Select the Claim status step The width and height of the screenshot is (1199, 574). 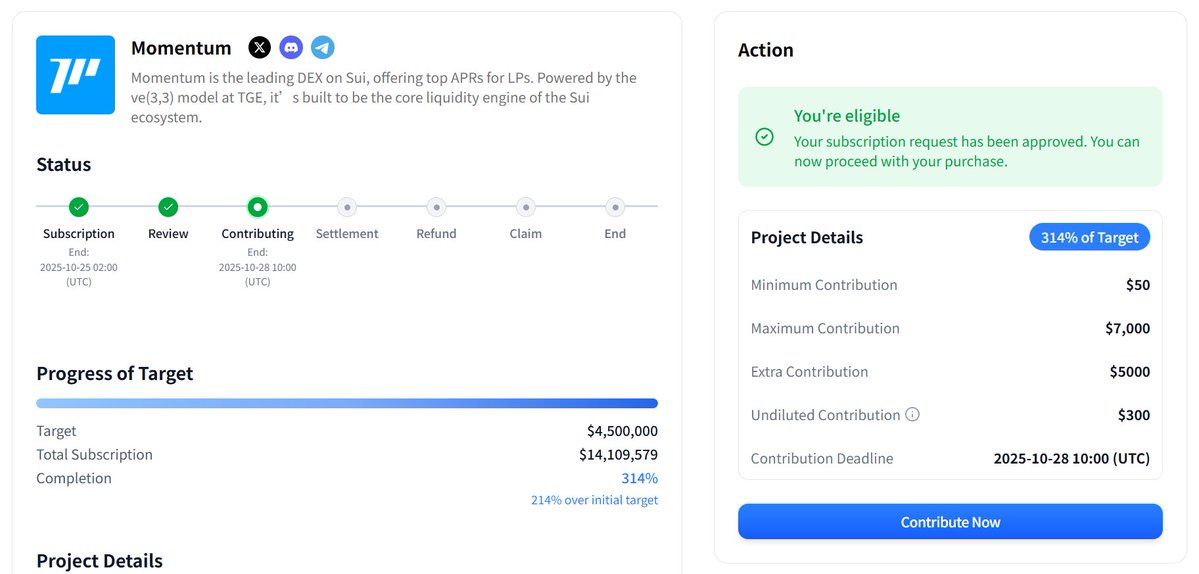pos(525,207)
